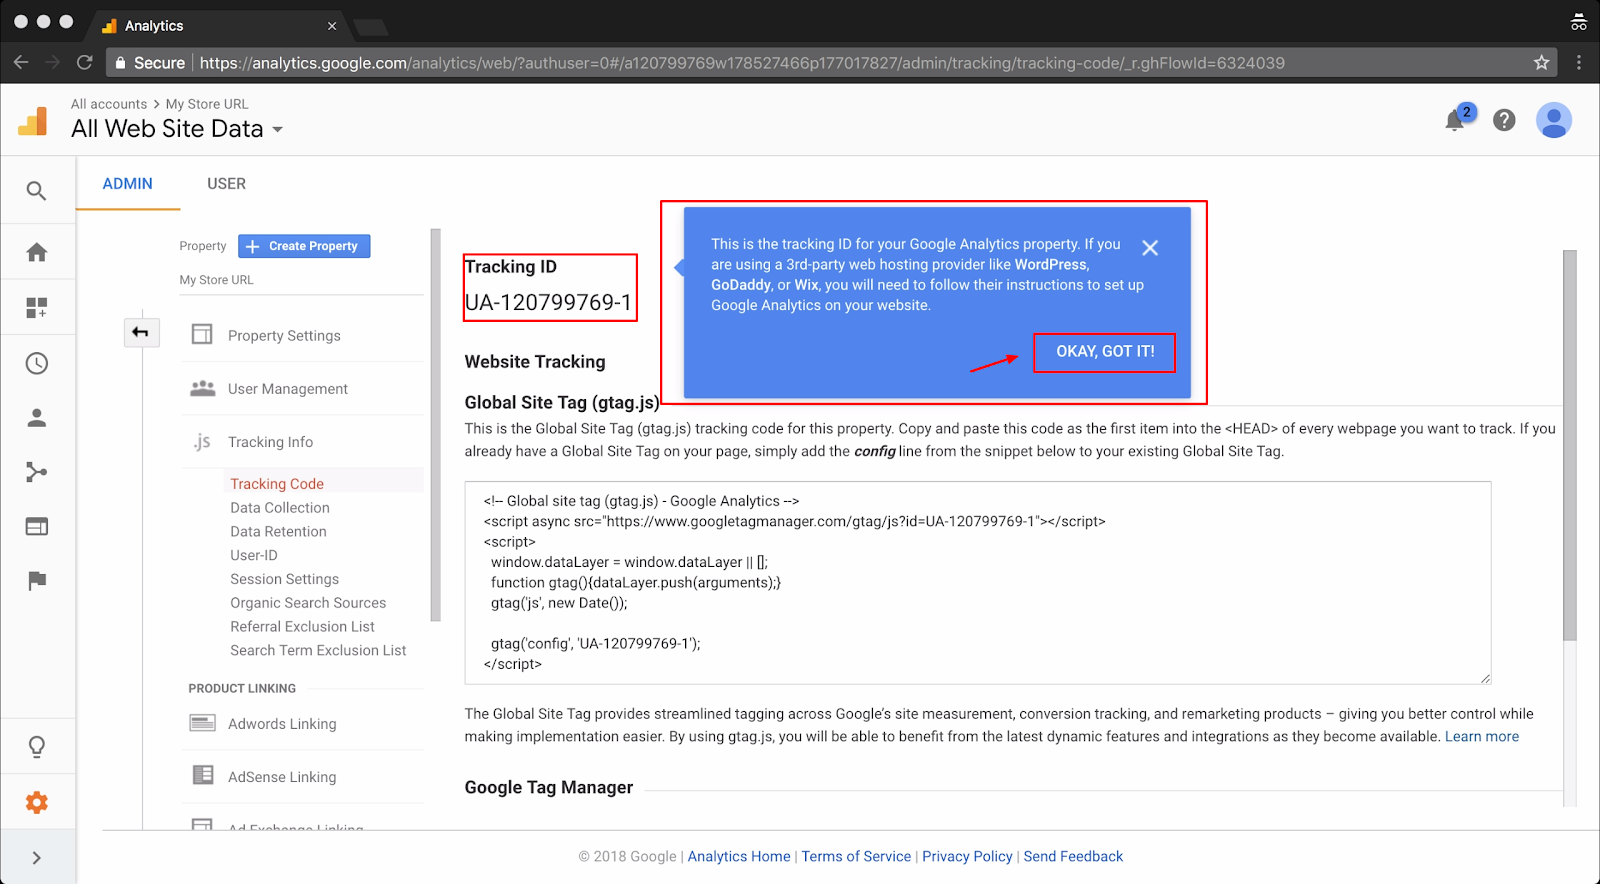Select Organic Search Sources item
Screen dimensions: 1600x884
pos(308,603)
